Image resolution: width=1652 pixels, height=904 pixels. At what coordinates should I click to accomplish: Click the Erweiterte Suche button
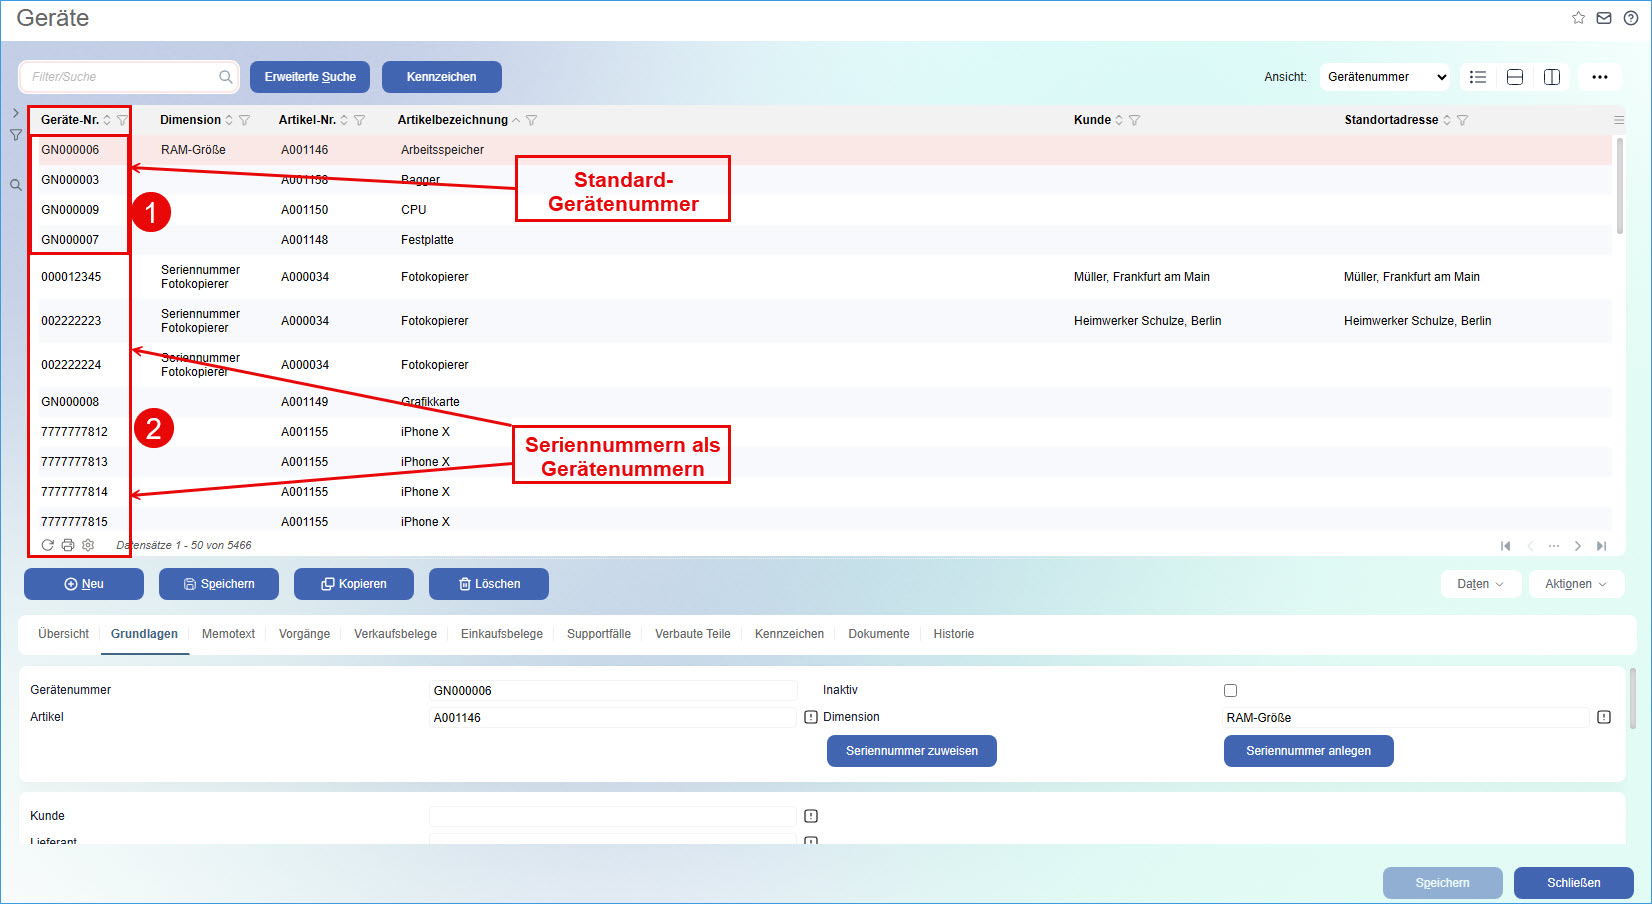310,77
